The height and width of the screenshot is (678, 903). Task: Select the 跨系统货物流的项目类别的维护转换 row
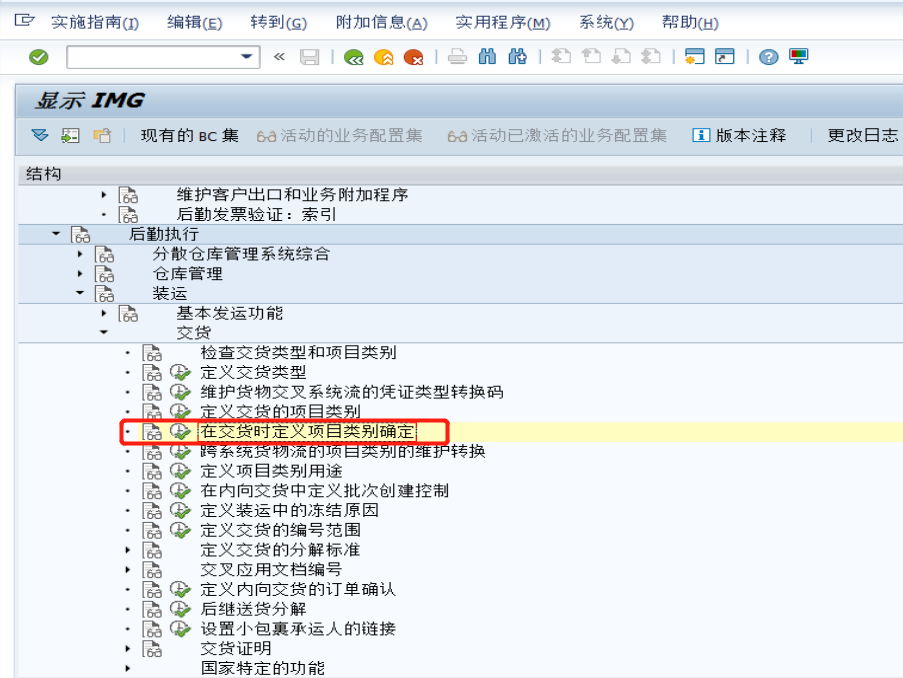tap(343, 451)
